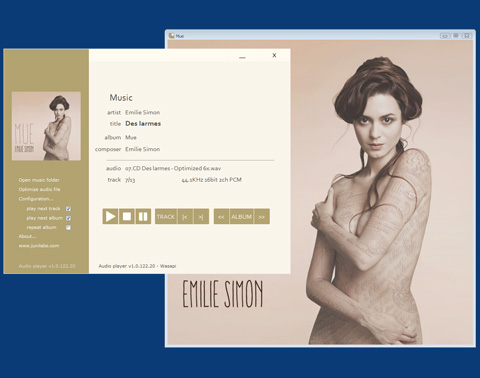Click the Mue album cover thumbnail
Screen dimensions: 480x378
click(x=46, y=126)
